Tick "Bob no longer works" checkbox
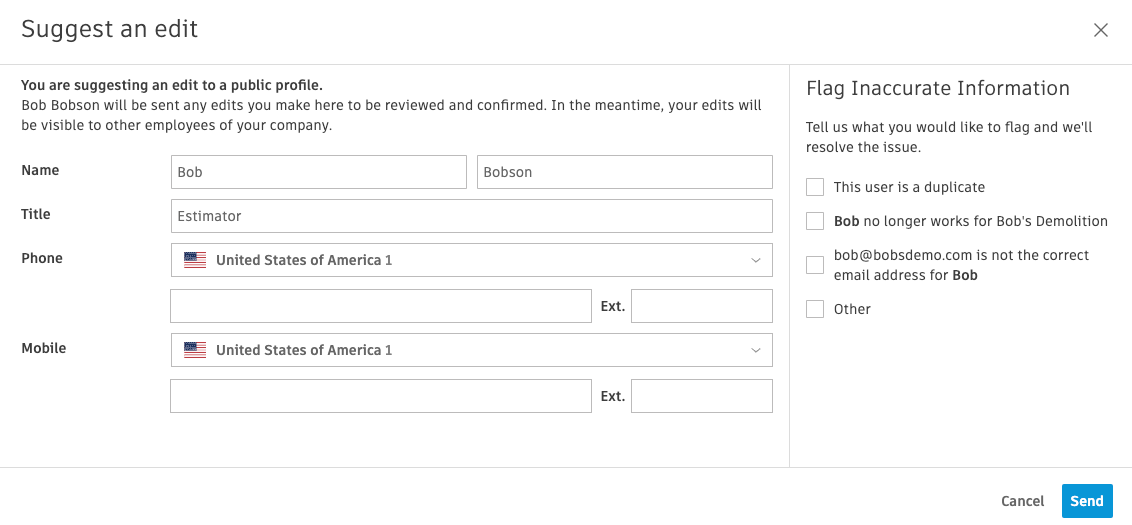This screenshot has width=1132, height=525. tap(815, 221)
